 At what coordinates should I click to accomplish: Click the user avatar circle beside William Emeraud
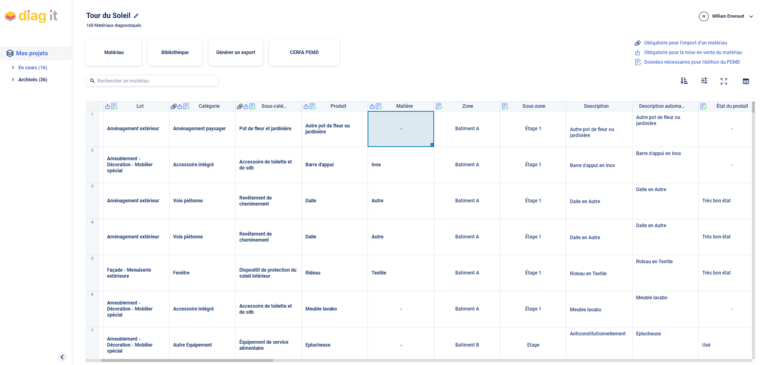(x=704, y=16)
